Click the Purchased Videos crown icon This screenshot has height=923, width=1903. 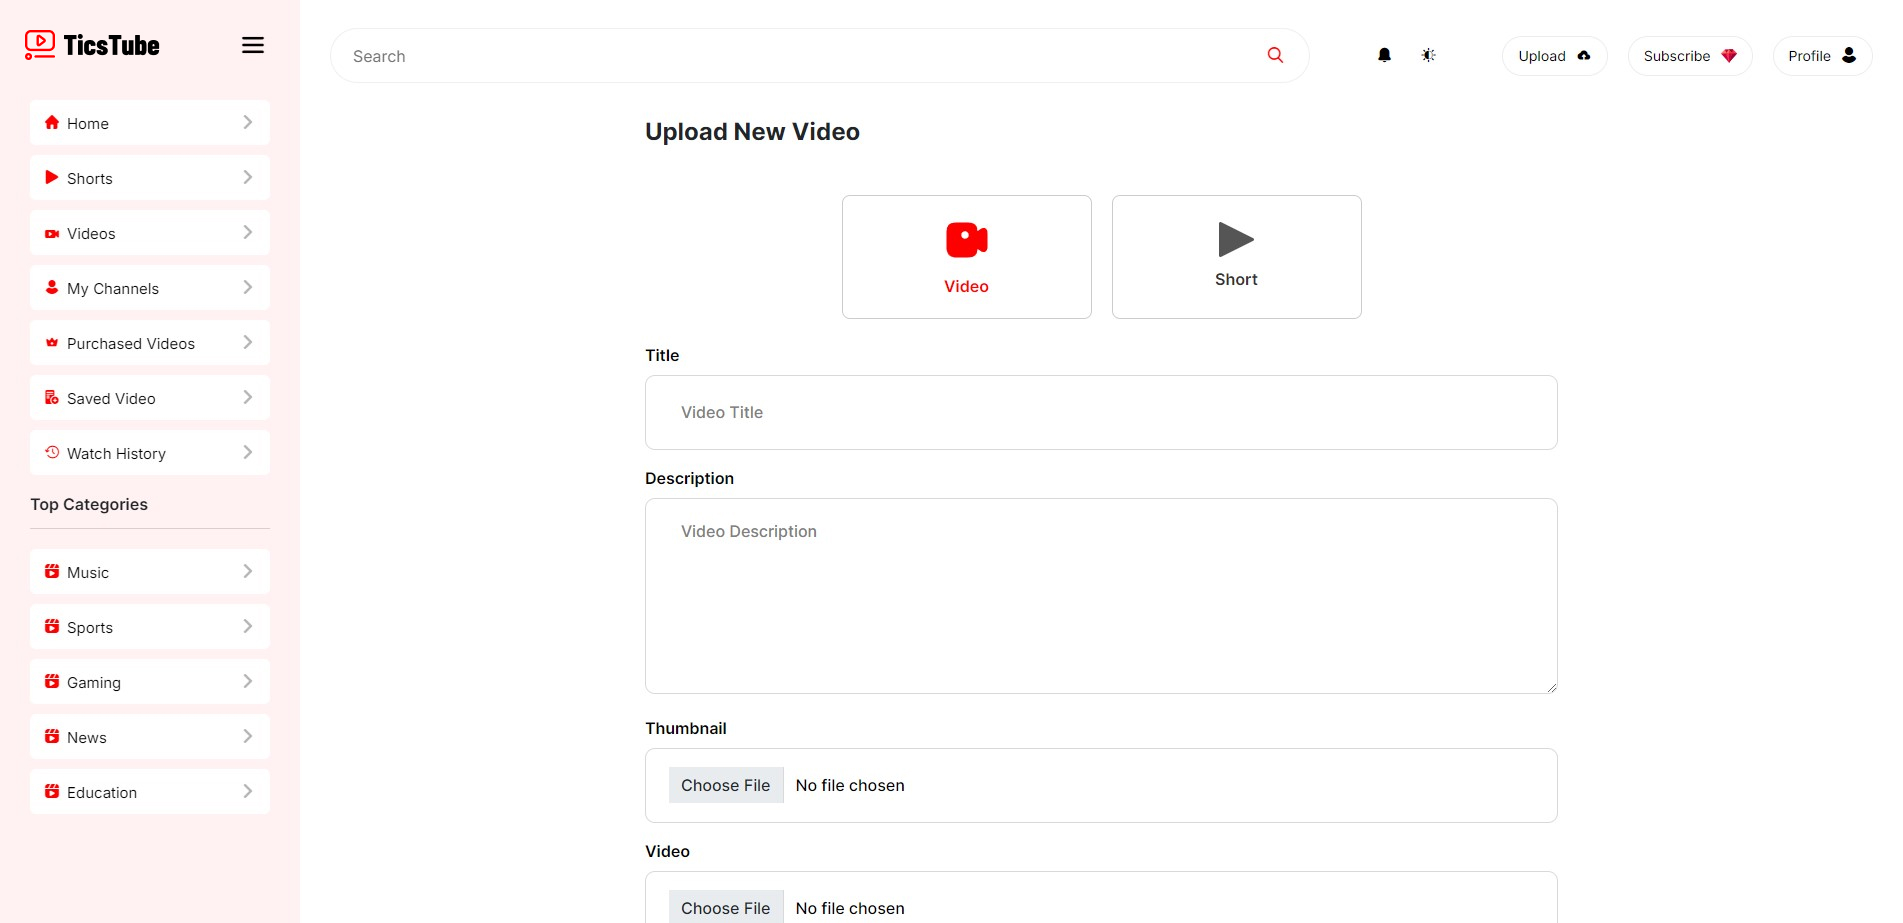pos(52,342)
